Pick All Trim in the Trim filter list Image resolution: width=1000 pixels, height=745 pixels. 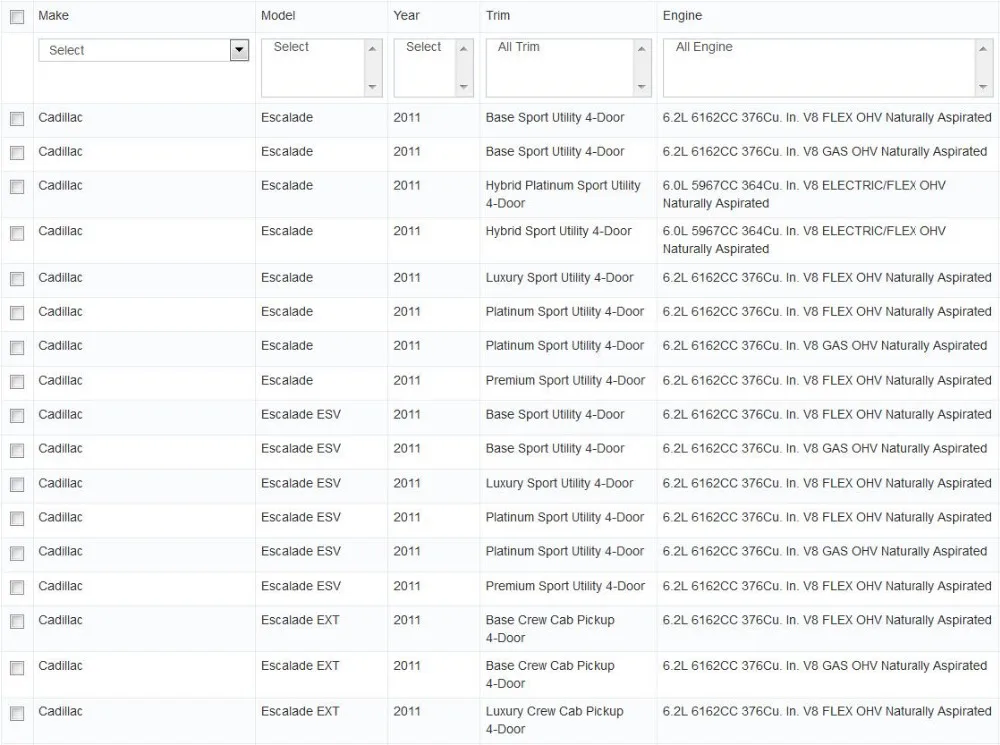tap(518, 47)
